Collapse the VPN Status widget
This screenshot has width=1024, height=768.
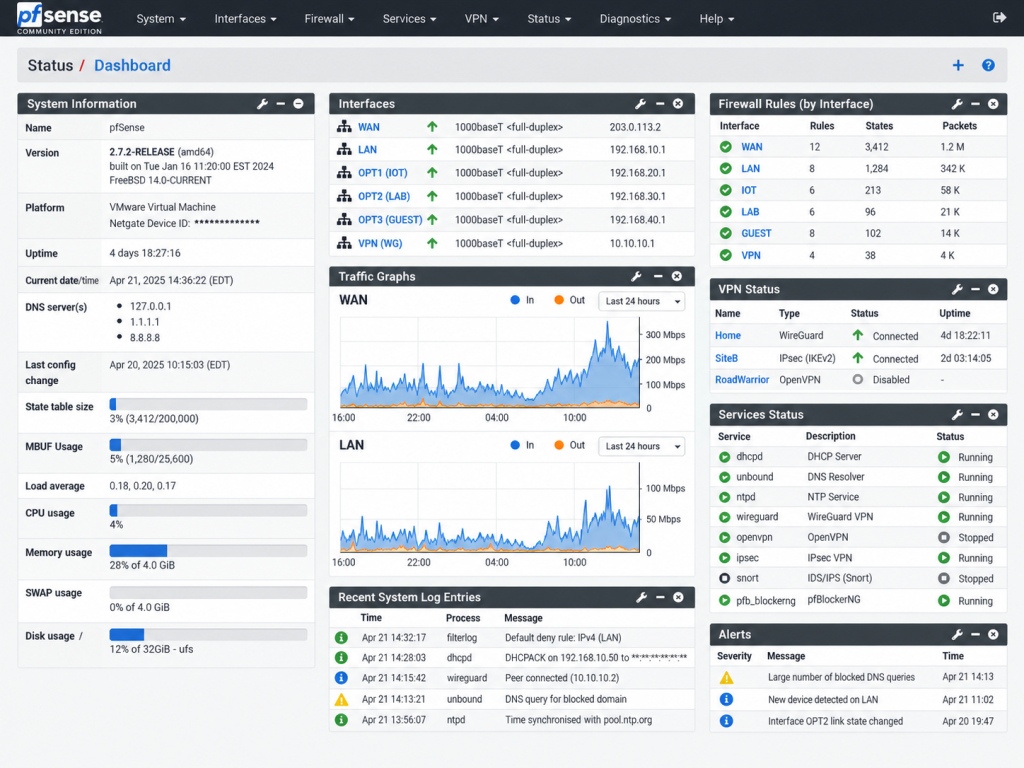click(x=975, y=289)
